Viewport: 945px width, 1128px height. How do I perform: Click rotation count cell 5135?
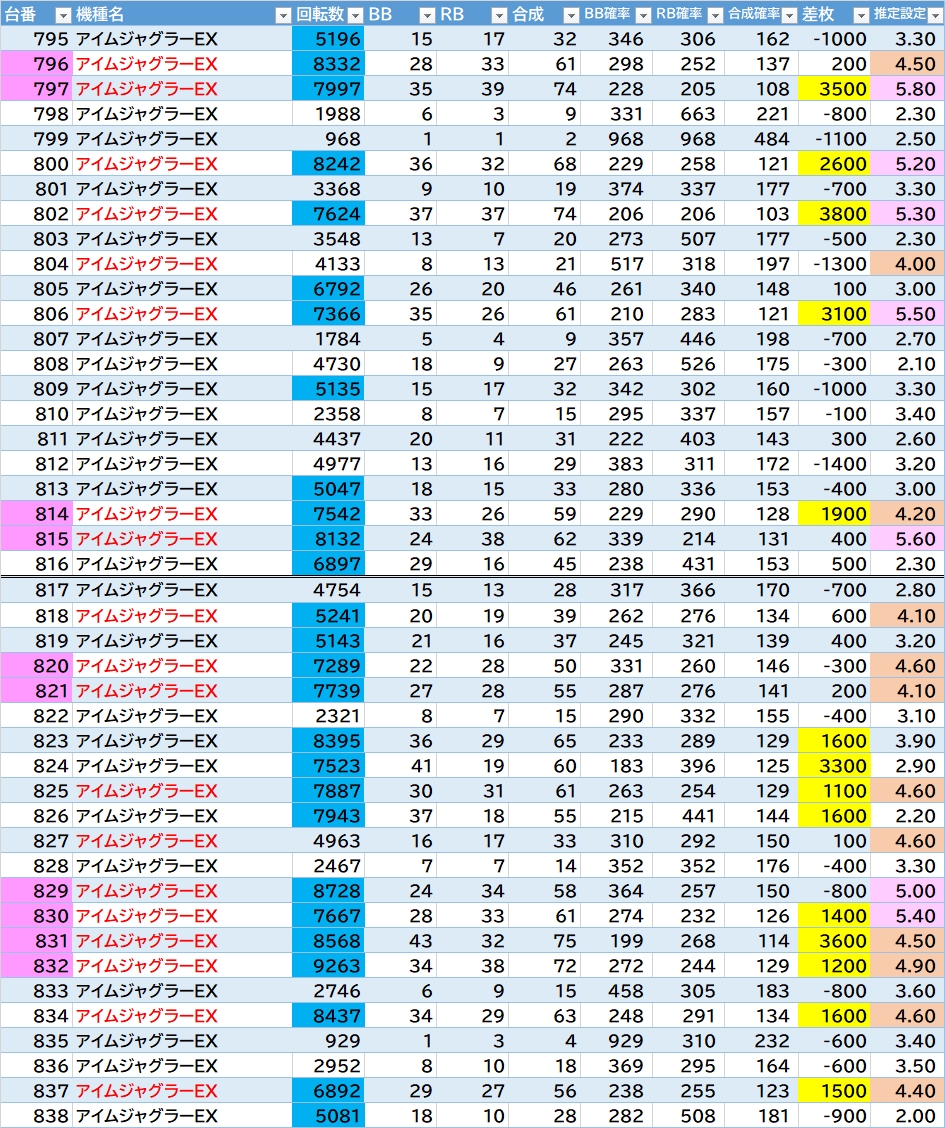[x=328, y=389]
